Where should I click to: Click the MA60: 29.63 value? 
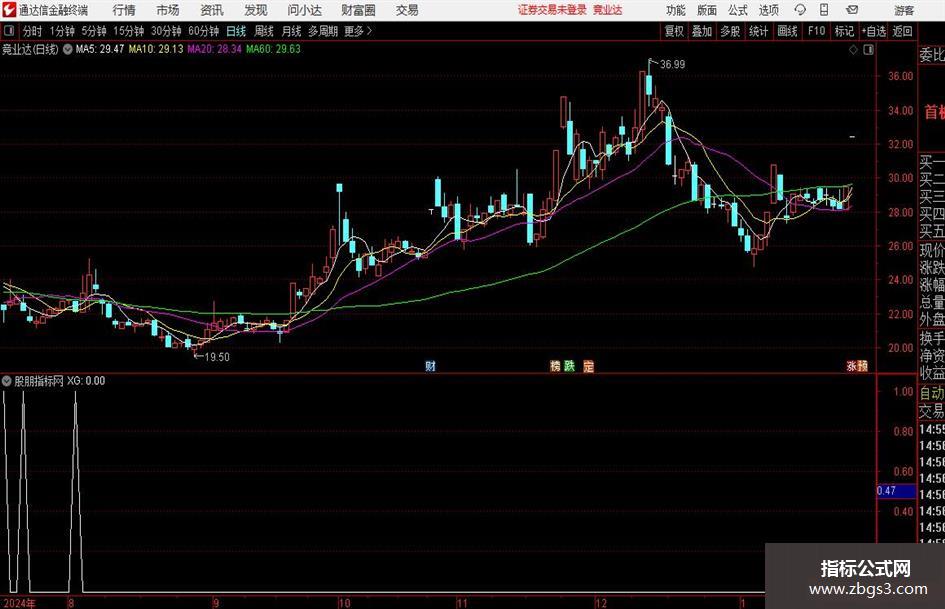coord(273,49)
